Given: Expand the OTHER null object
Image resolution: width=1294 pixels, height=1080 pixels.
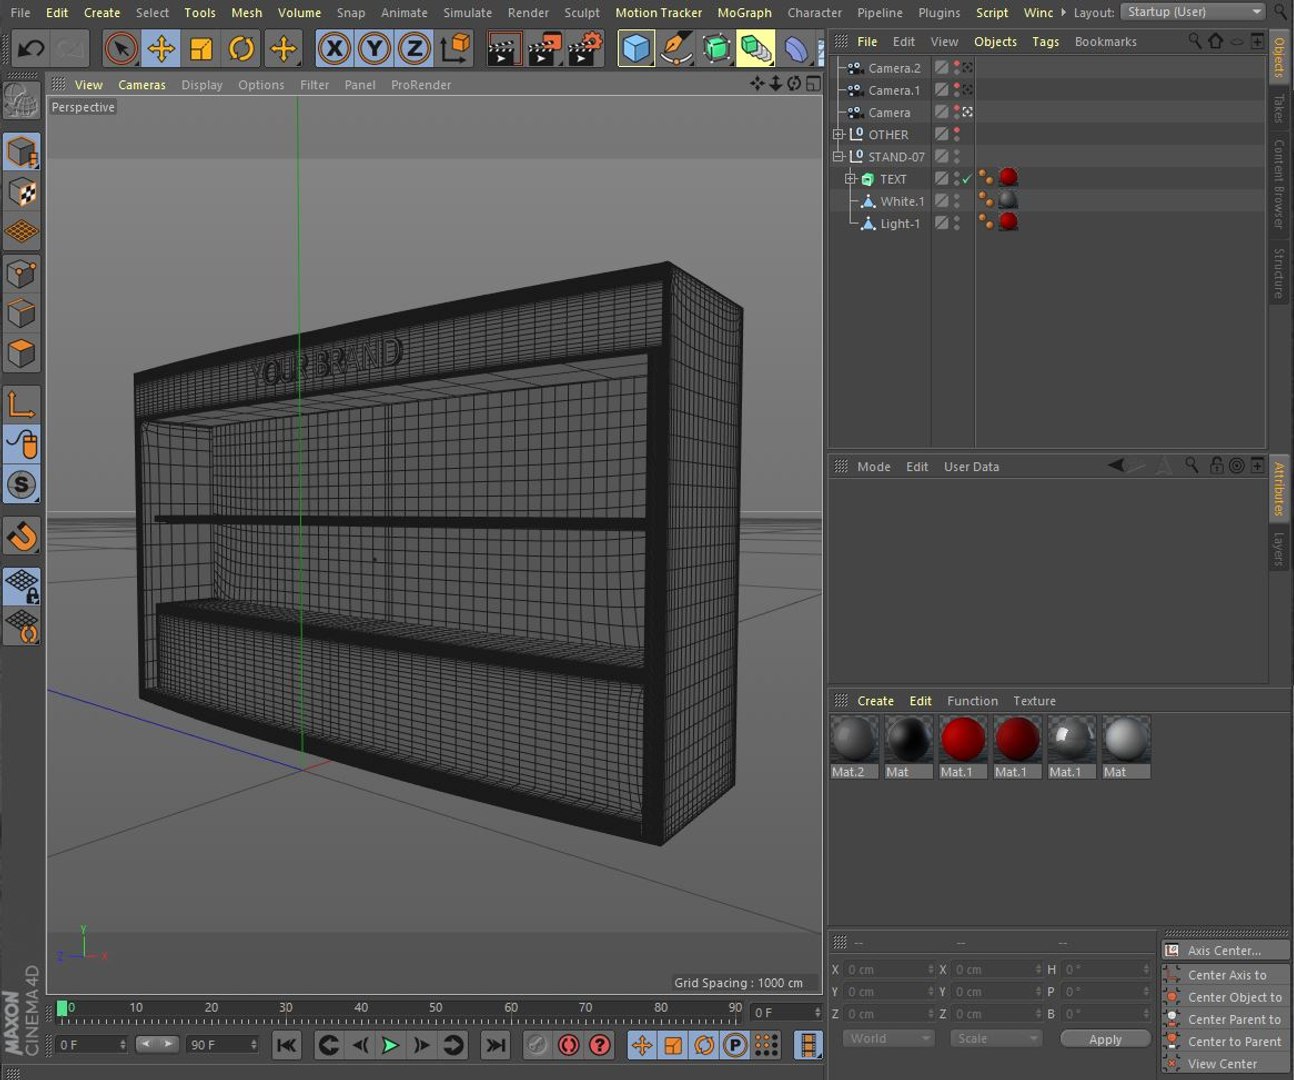Looking at the screenshot, I should pos(838,134).
